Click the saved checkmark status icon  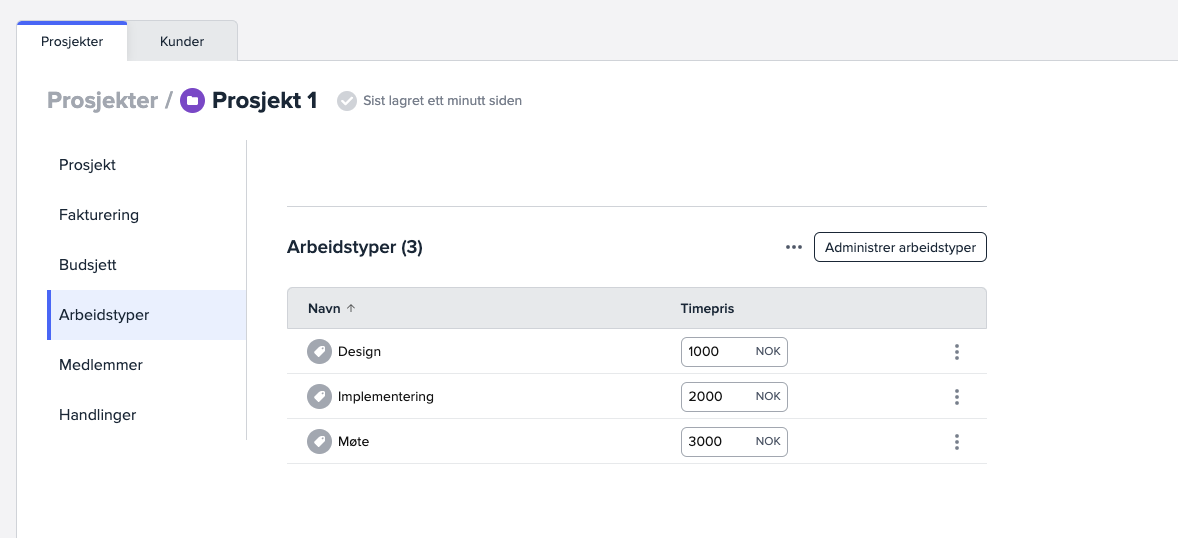point(347,101)
